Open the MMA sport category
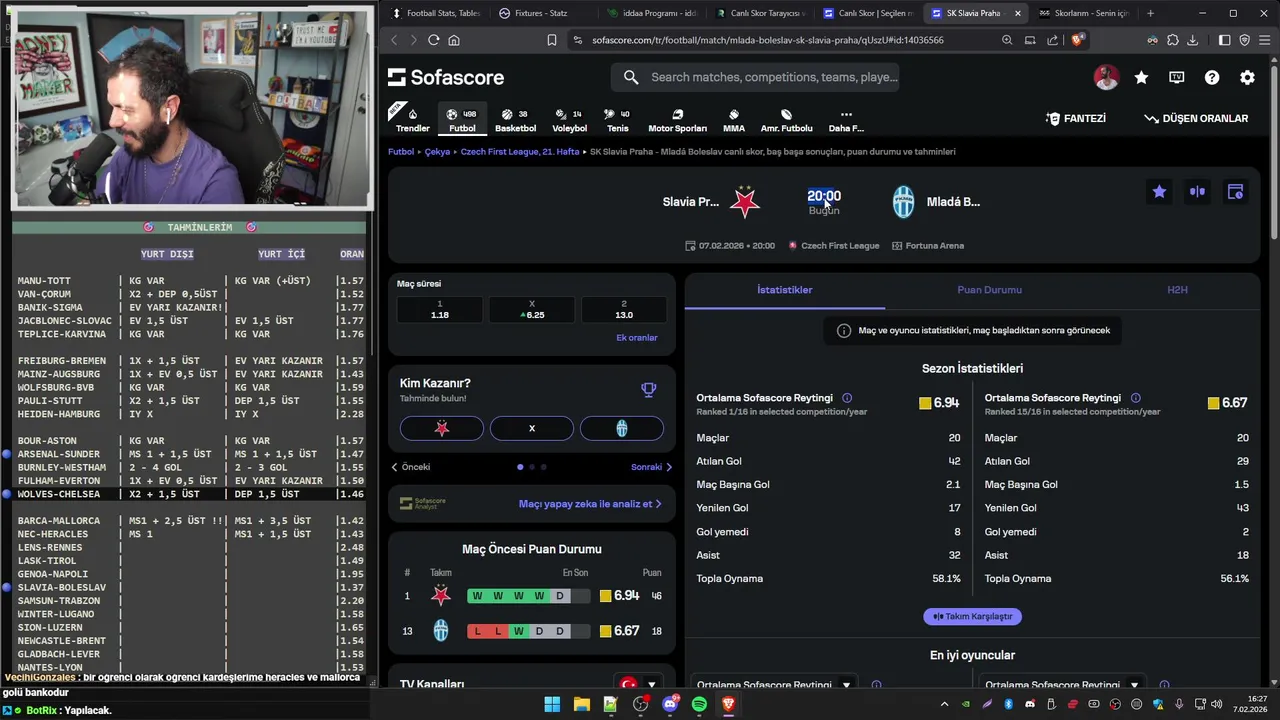This screenshot has width=1280, height=720. [x=734, y=119]
